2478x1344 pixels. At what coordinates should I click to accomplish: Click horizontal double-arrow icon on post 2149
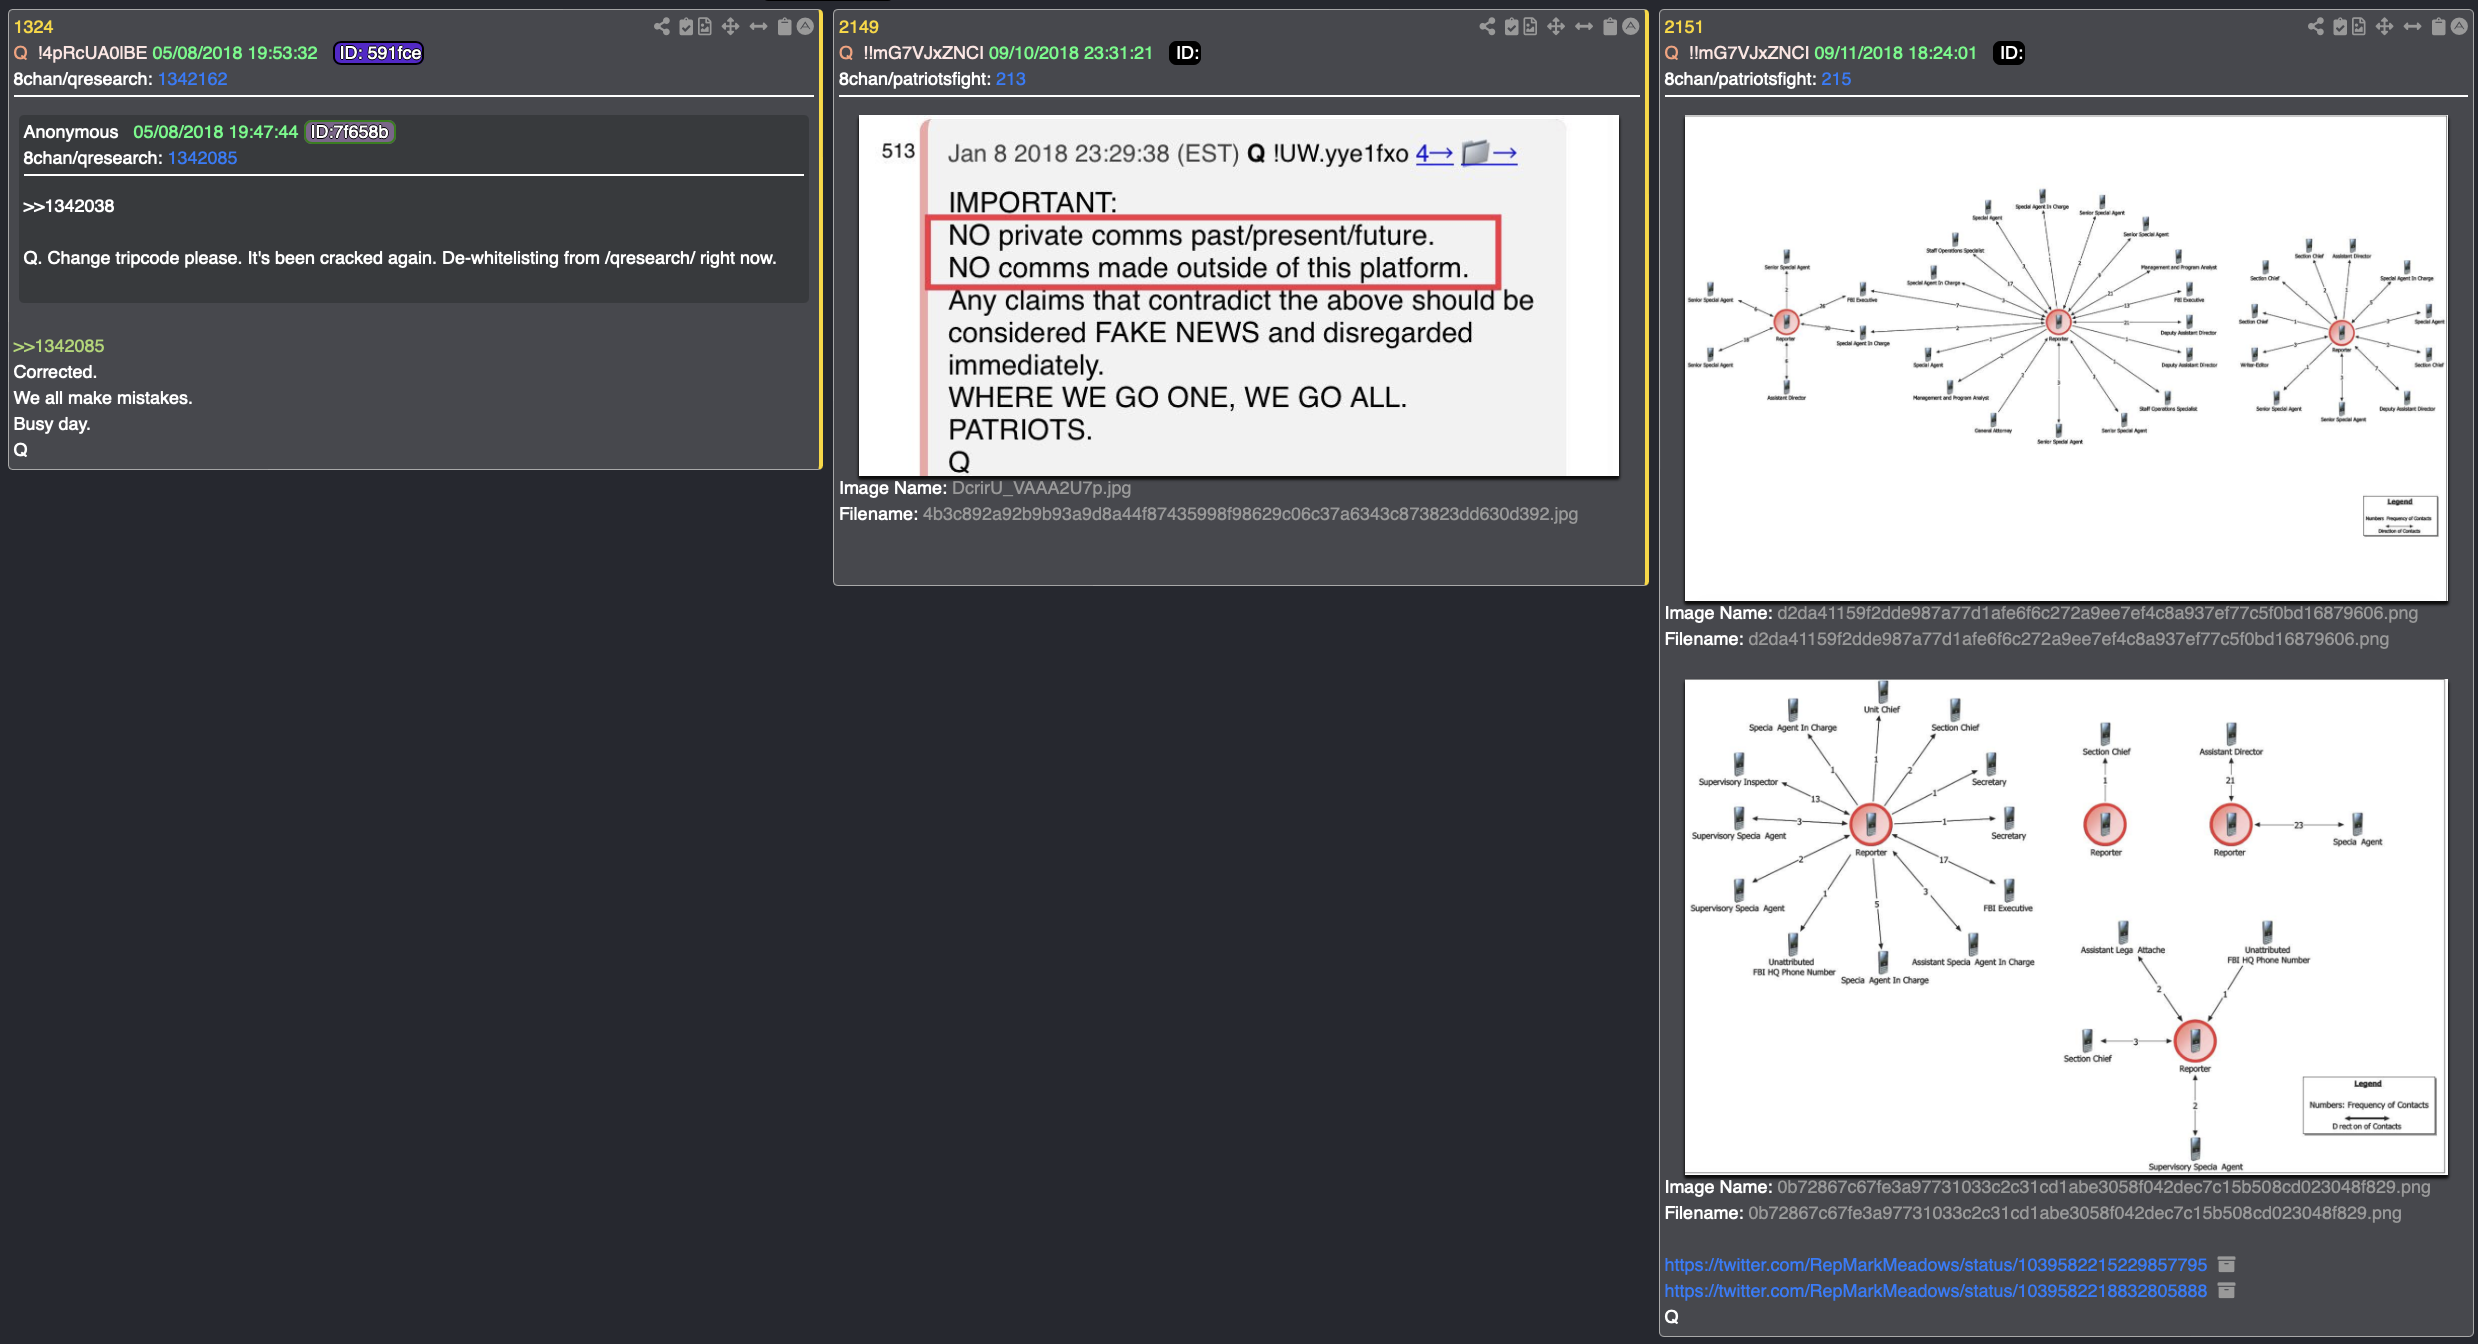click(x=1583, y=27)
